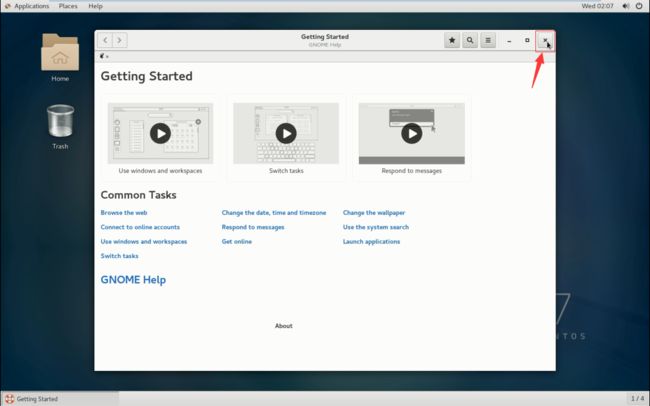Minimize the Getting Started window

[509, 41]
